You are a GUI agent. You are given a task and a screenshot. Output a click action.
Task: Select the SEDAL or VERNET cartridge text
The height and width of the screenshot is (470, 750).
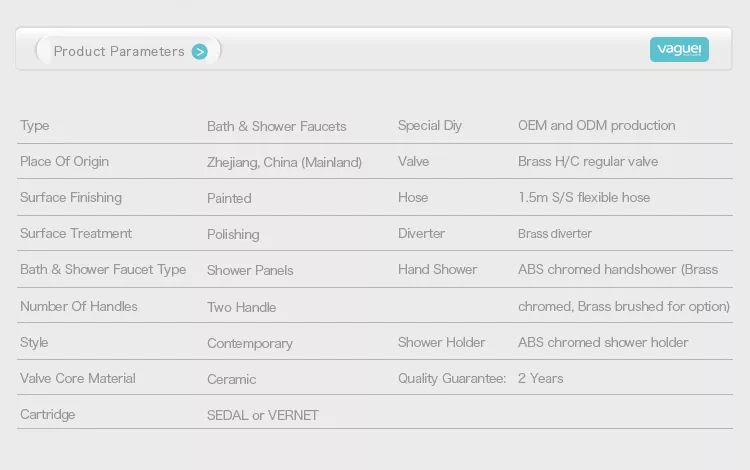(263, 415)
